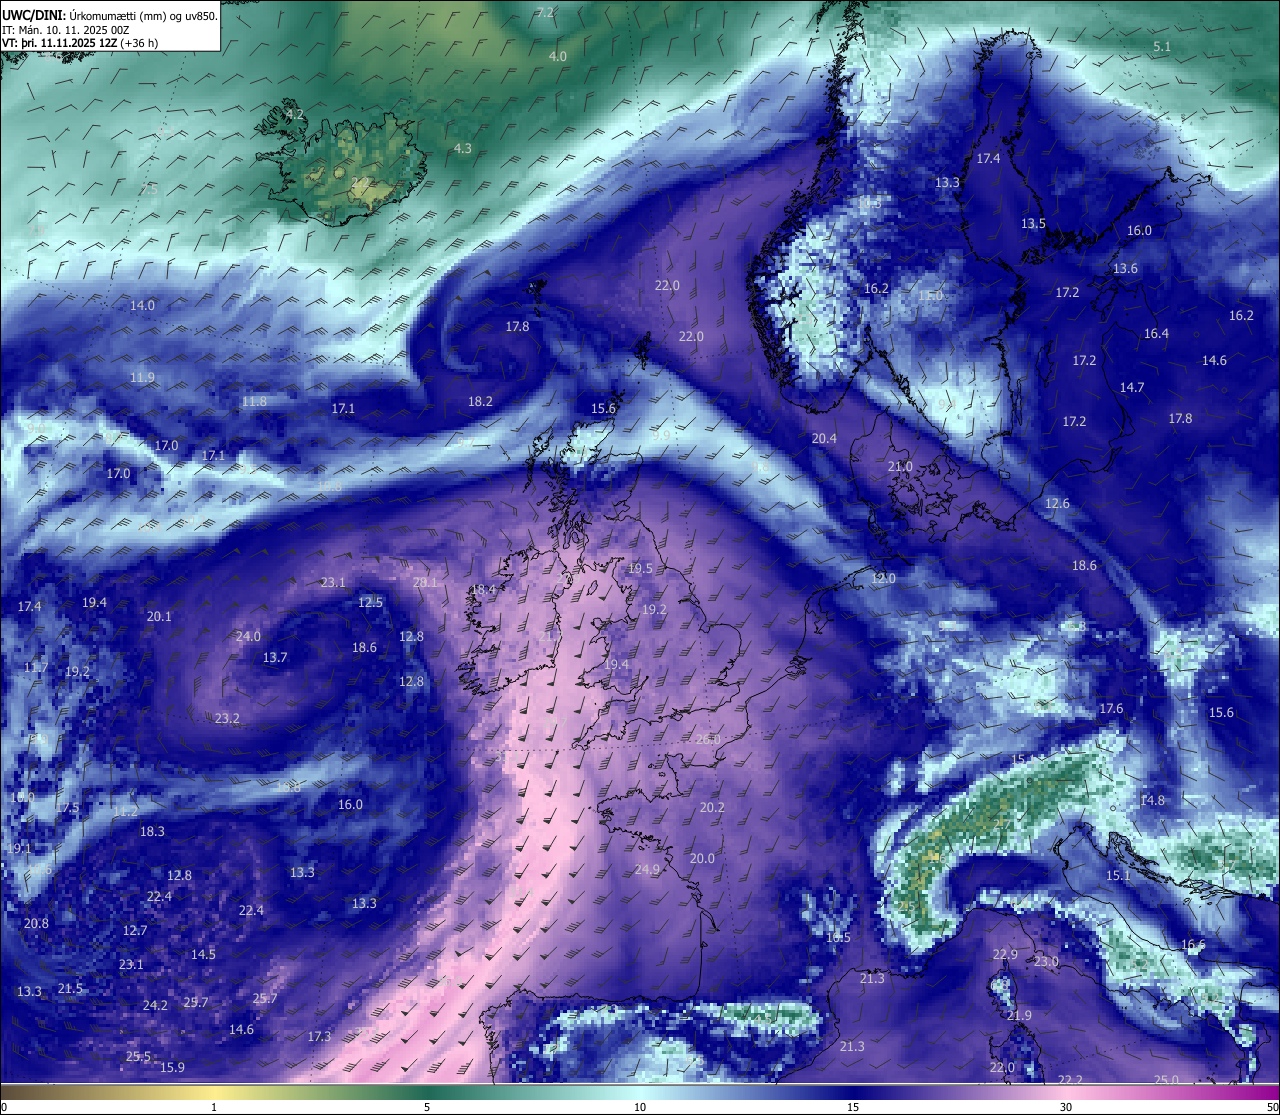Click the 15.9 value label
The height and width of the screenshot is (1115, 1280).
click(172, 1068)
